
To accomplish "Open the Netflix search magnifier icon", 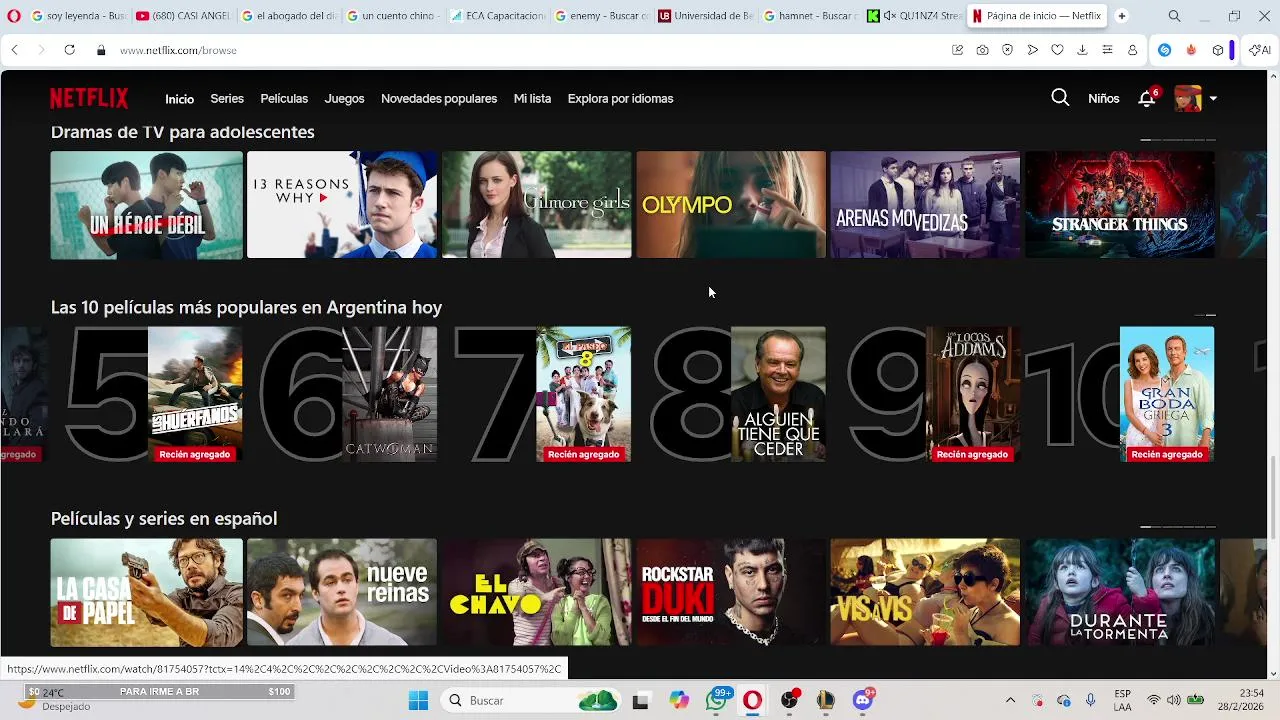I will tap(1060, 98).
